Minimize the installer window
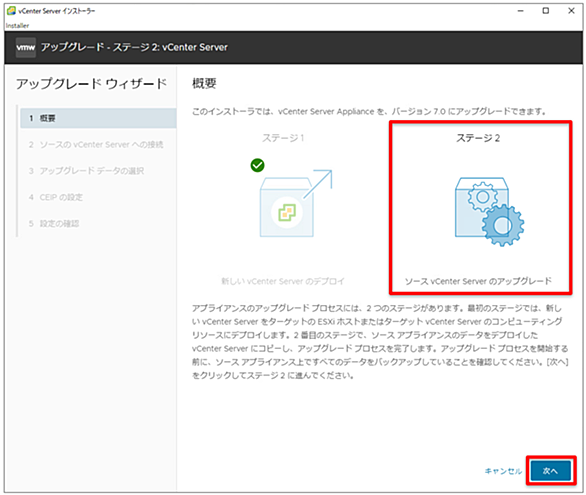586x495 pixels. pyautogui.click(x=520, y=11)
